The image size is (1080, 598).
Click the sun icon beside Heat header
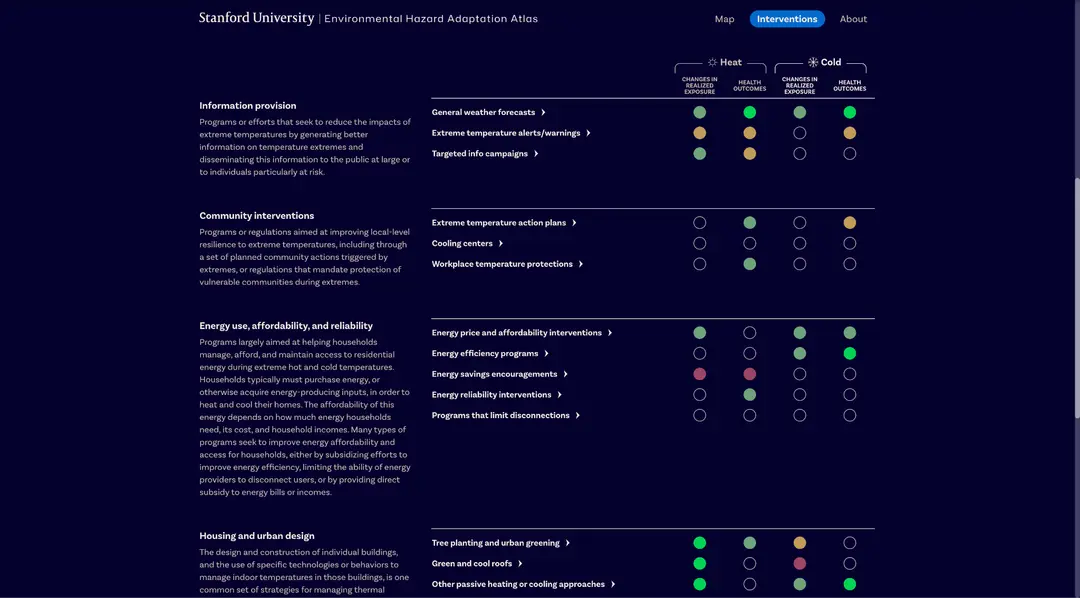point(712,62)
